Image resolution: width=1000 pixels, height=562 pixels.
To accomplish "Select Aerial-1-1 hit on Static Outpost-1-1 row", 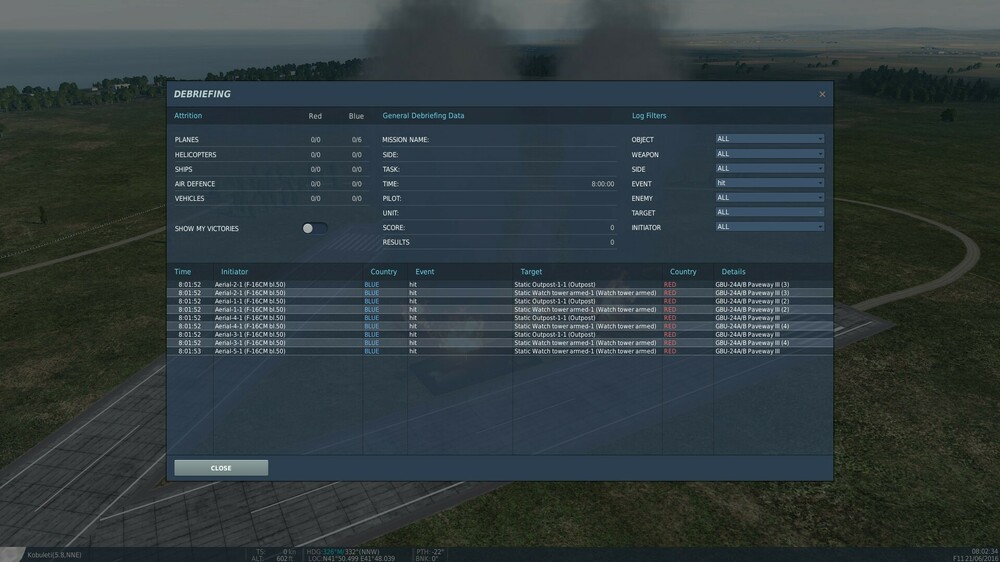I will [499, 301].
